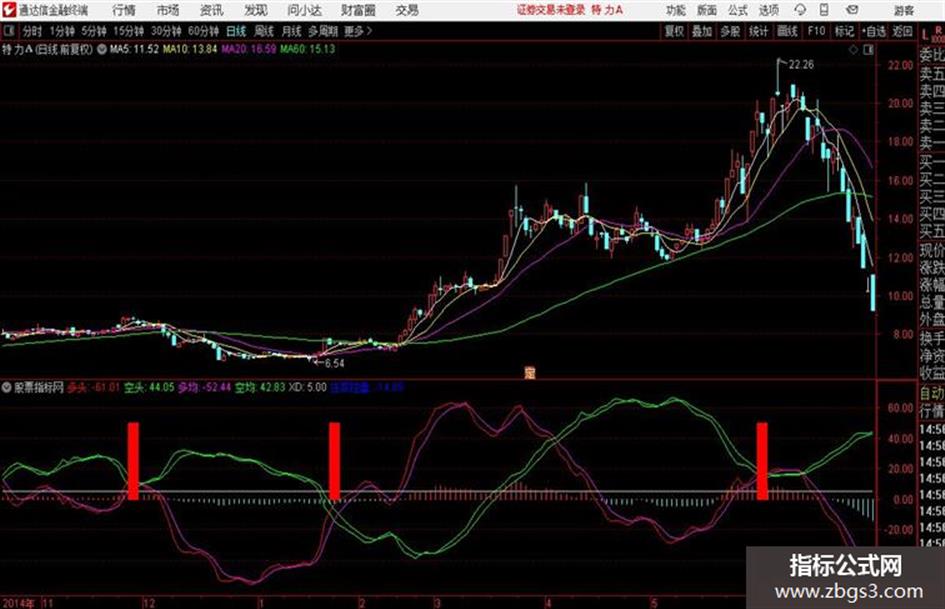945x609 pixels.
Task: Open the 功能 menu
Action: (676, 10)
